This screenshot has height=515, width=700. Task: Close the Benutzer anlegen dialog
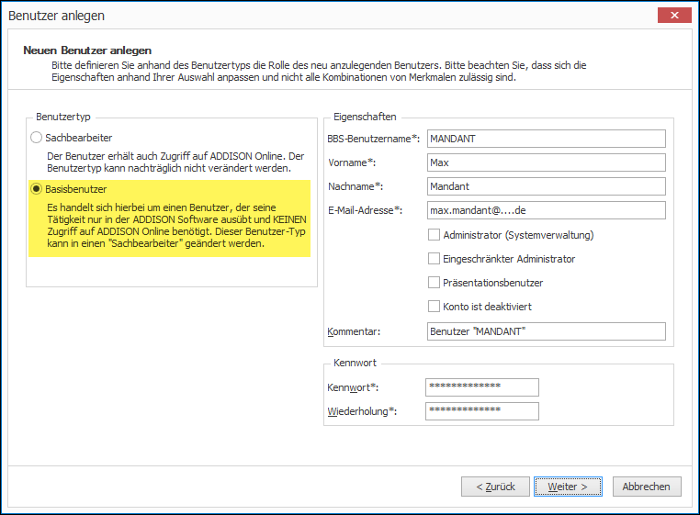click(x=675, y=15)
